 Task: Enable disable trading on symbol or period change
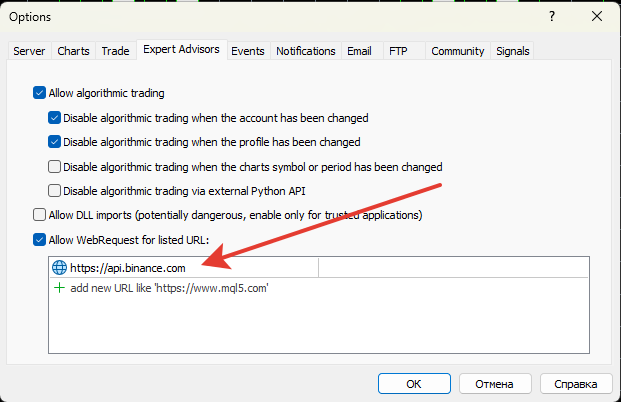point(54,167)
